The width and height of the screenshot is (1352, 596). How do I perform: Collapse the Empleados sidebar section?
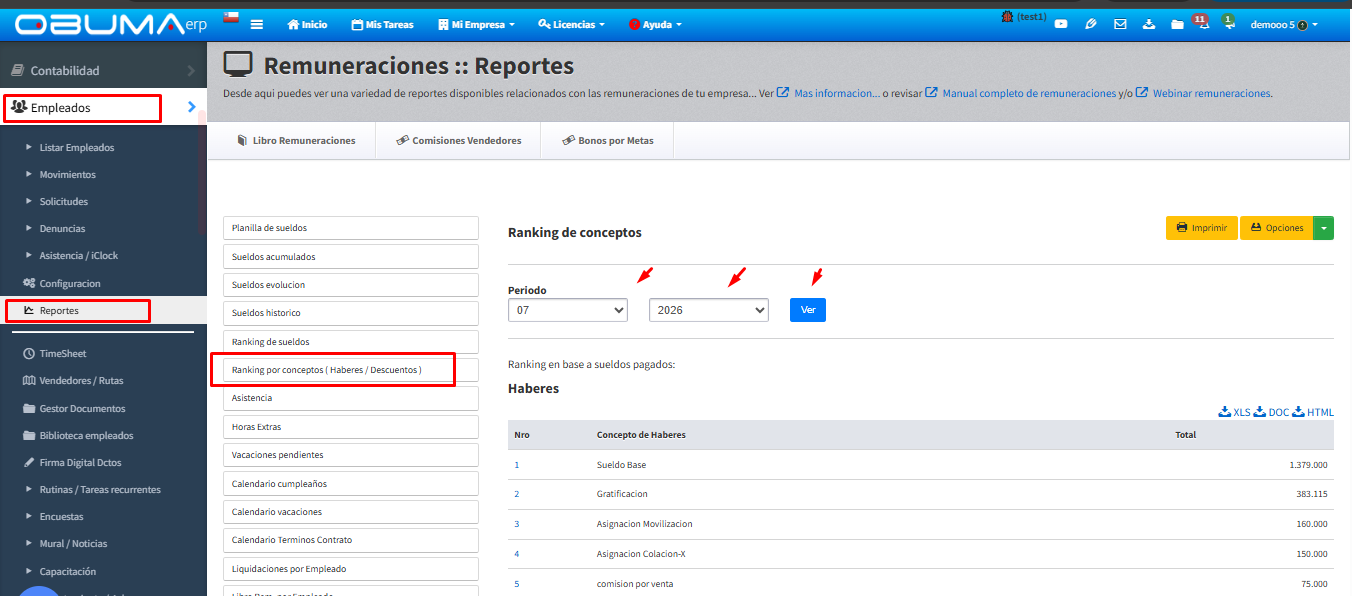pyautogui.click(x=103, y=107)
